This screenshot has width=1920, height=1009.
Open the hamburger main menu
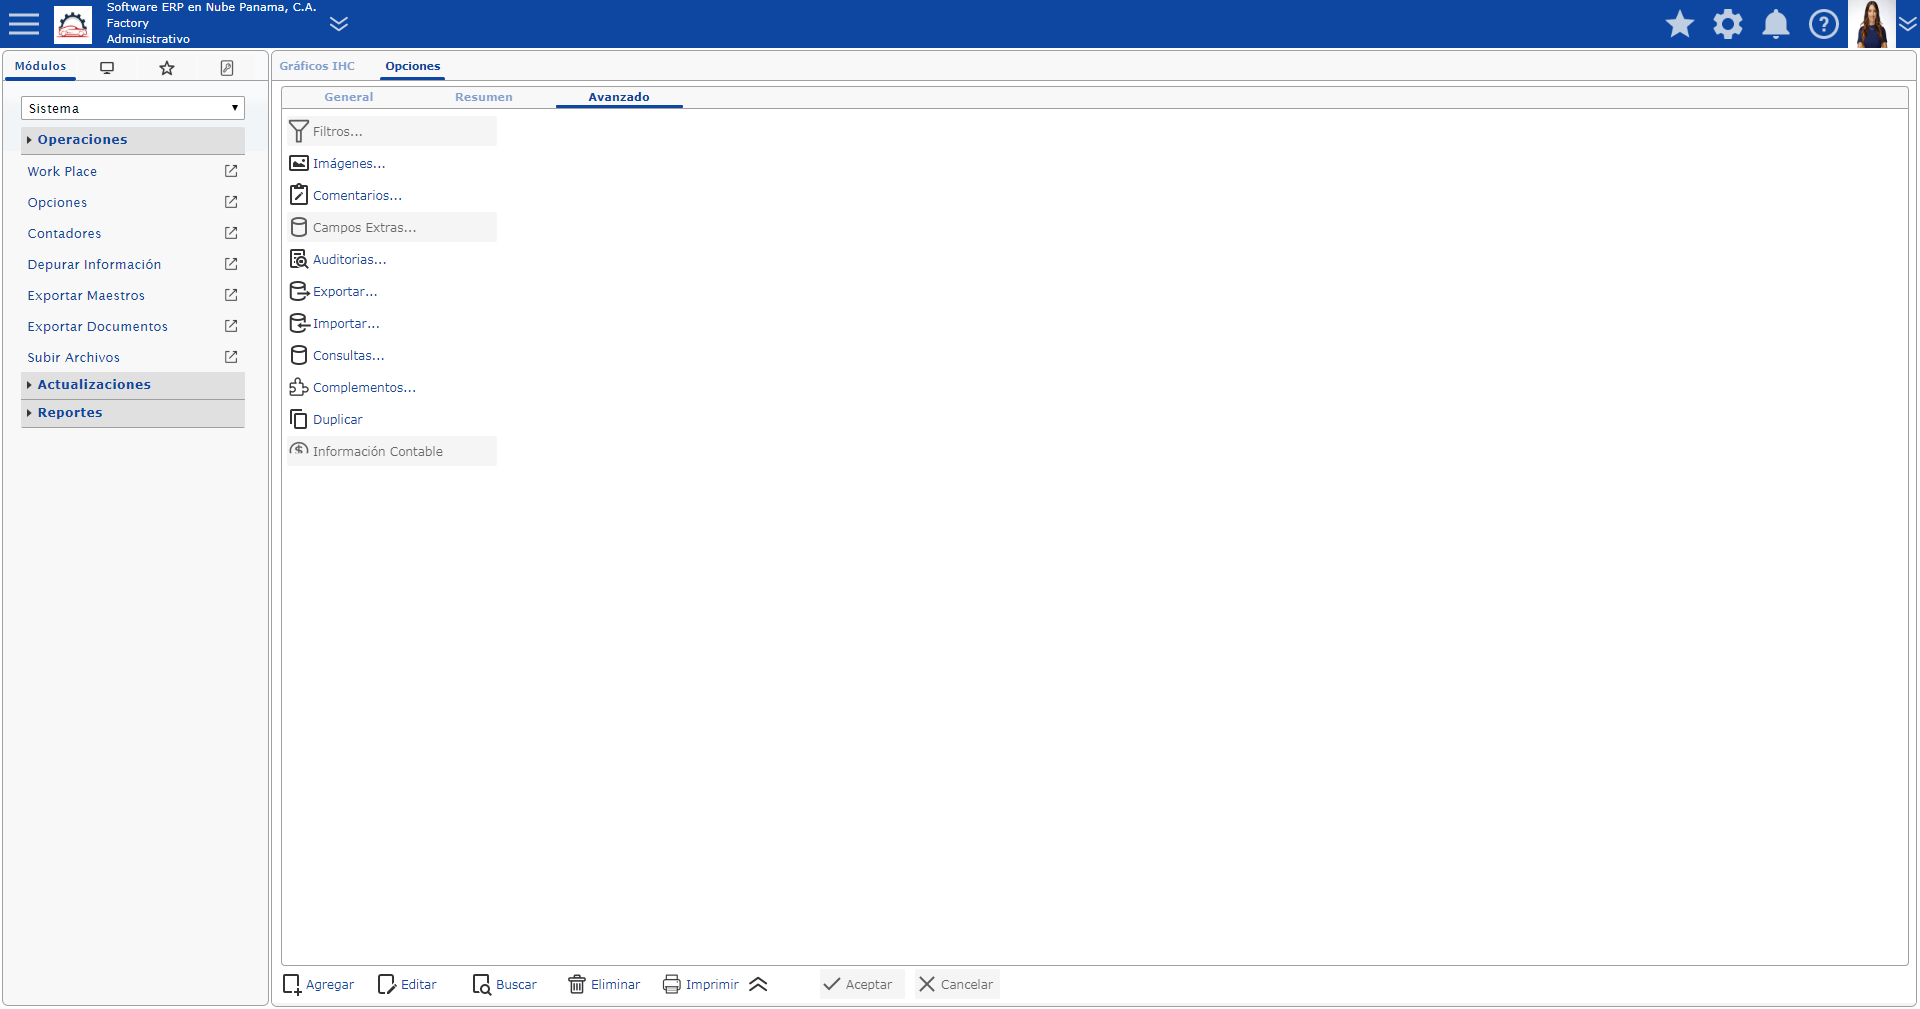click(24, 24)
